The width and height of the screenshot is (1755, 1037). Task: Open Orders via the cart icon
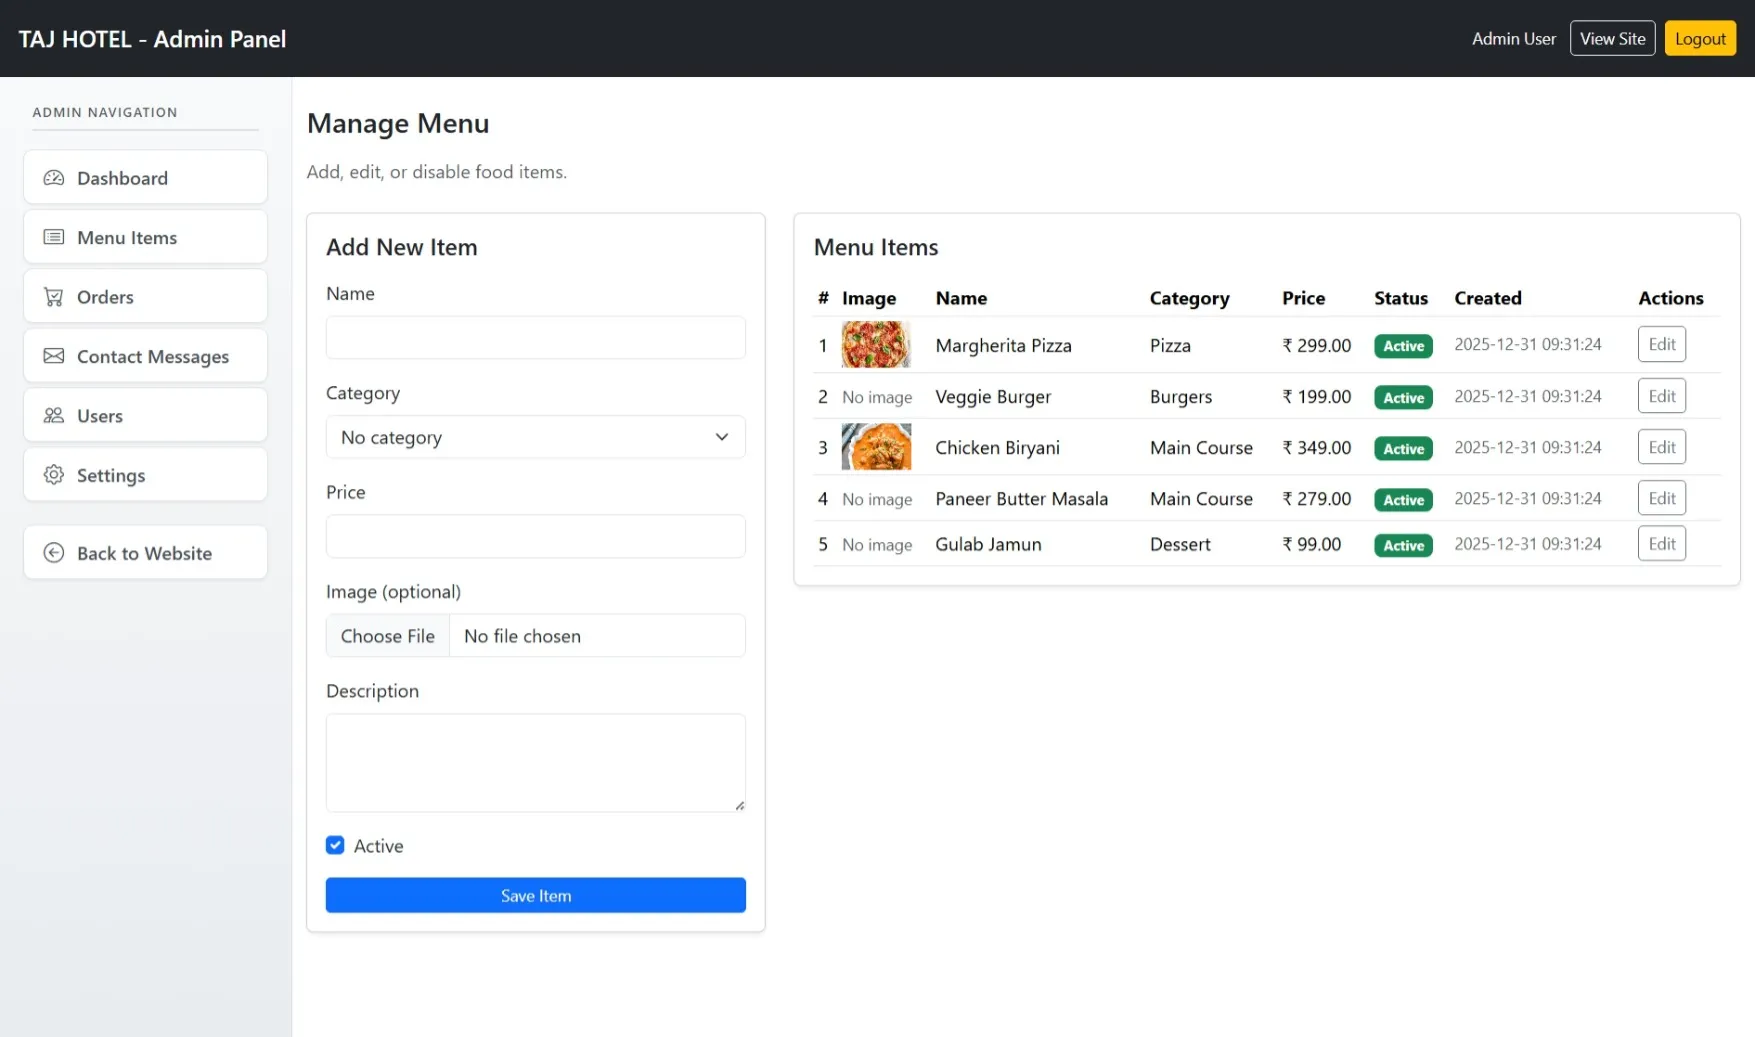coord(54,296)
